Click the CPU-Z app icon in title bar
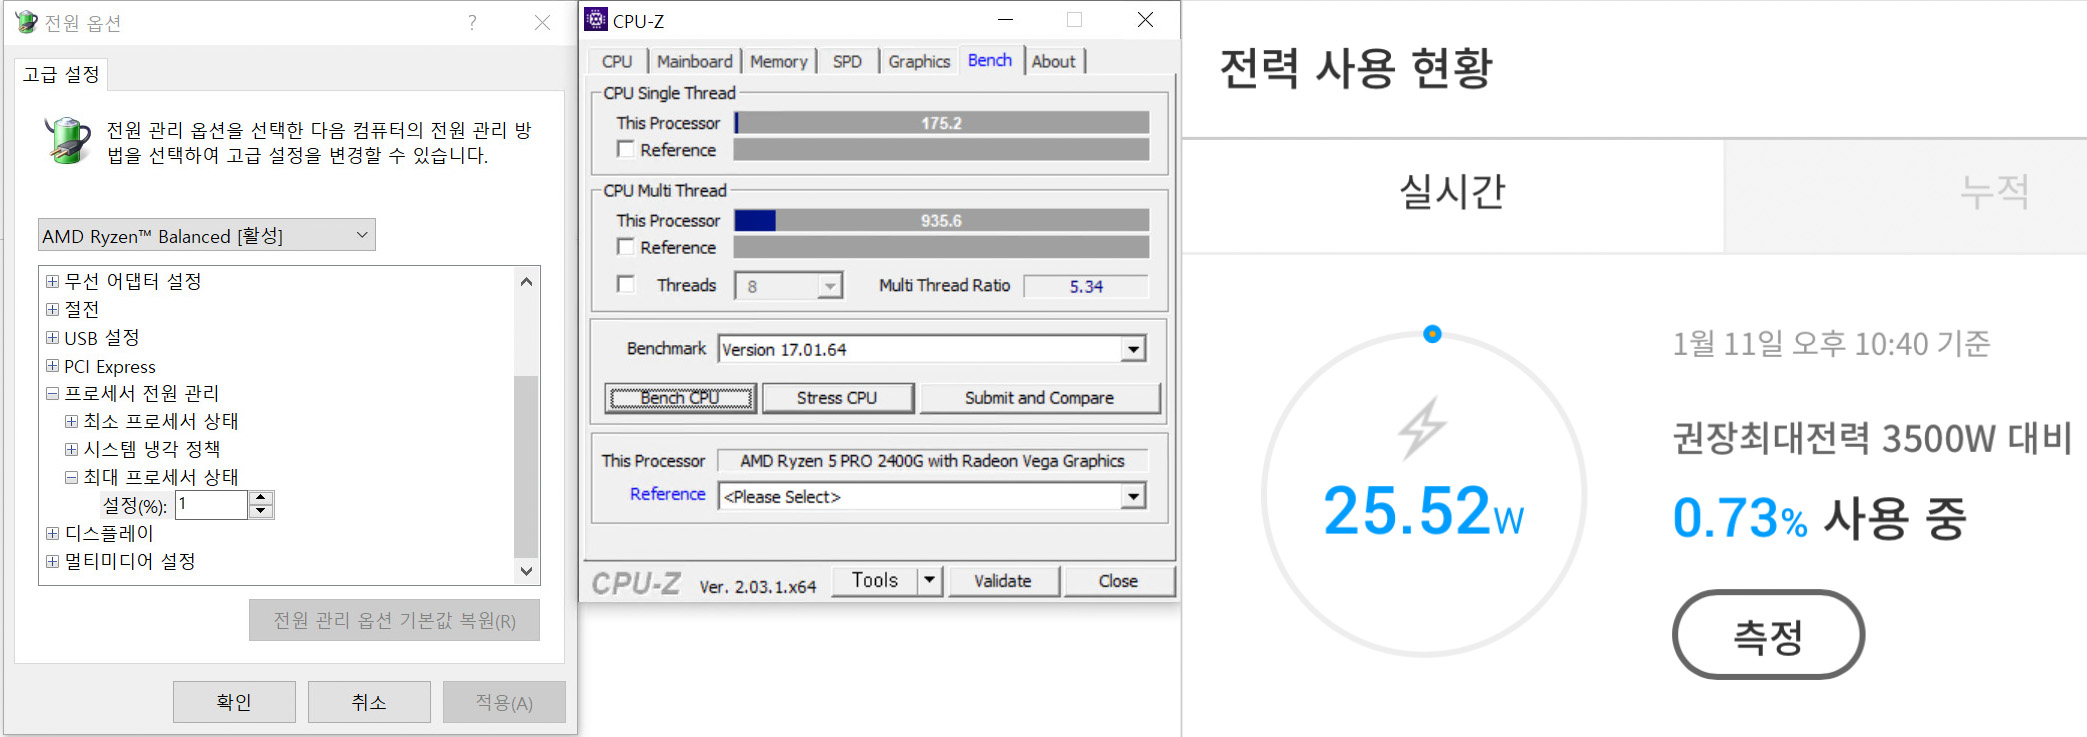Viewport: 2087px width, 737px height. pyautogui.click(x=596, y=20)
